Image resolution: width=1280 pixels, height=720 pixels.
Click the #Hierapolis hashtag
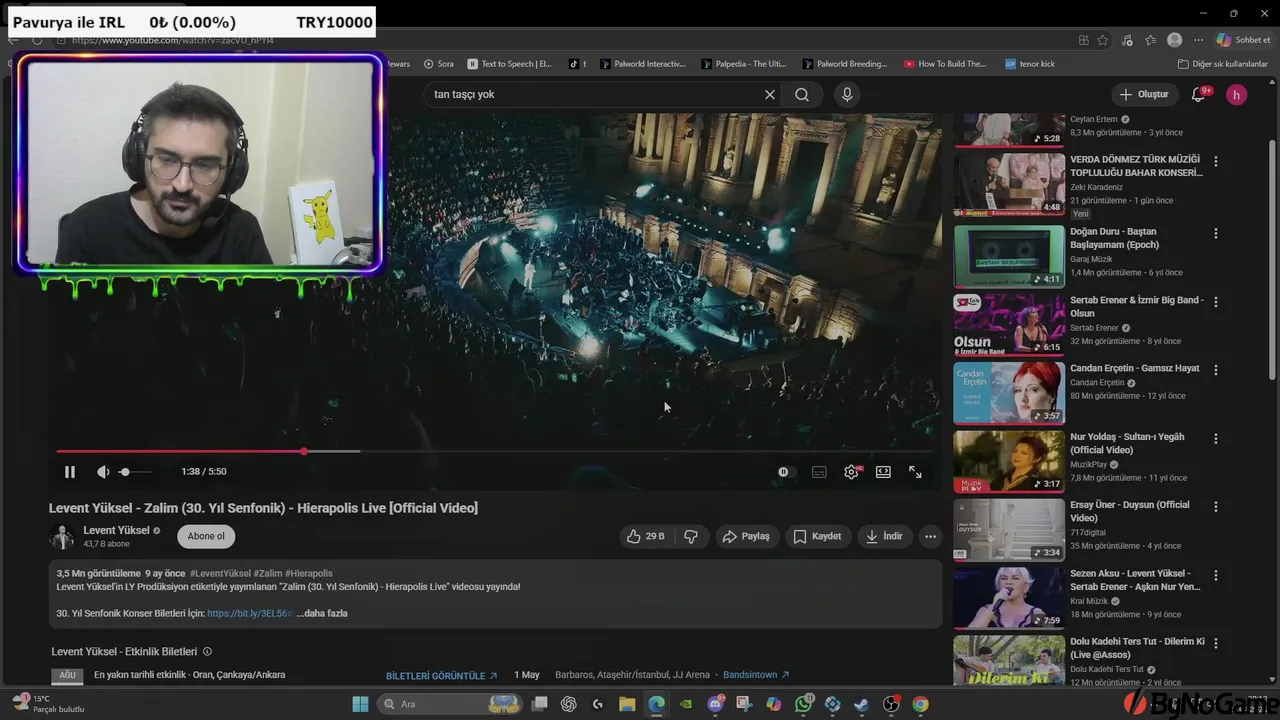309,573
